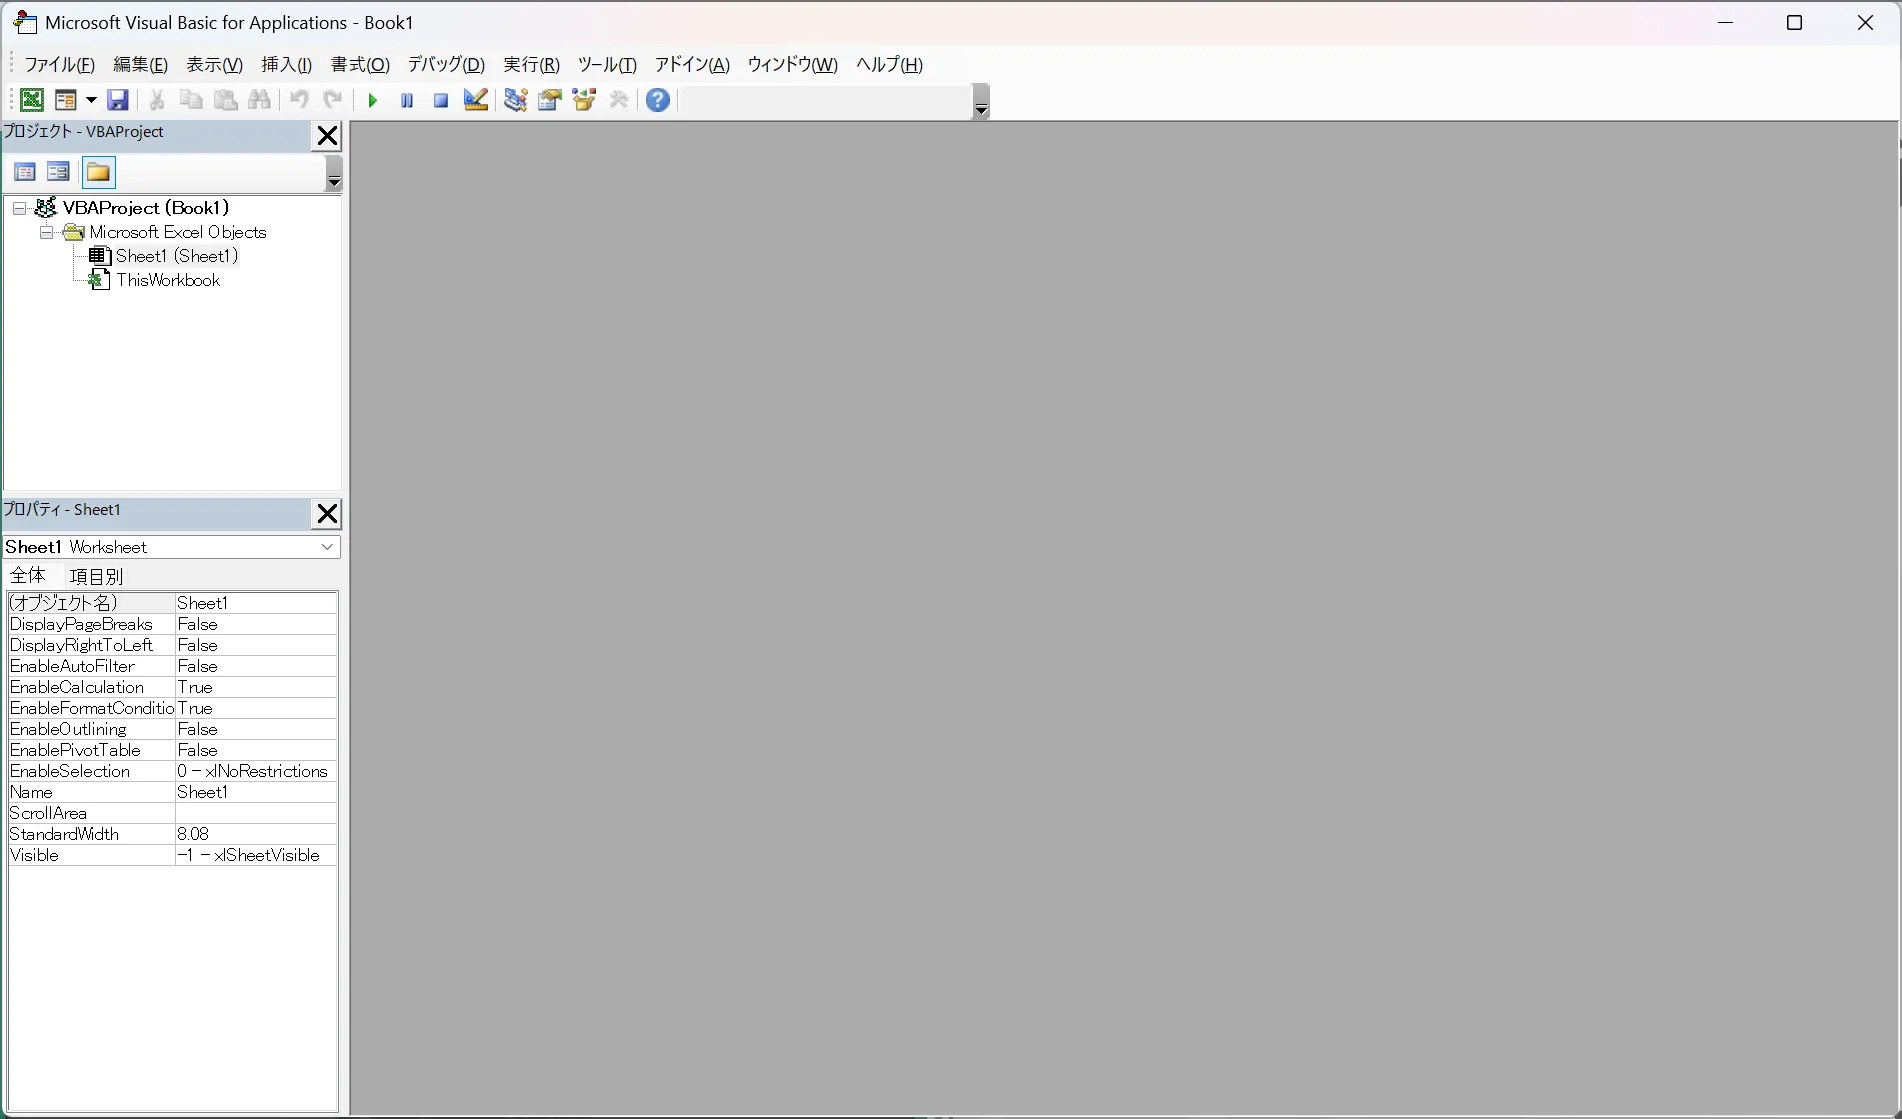Click View Code icon in Project panel
The height and width of the screenshot is (1119, 1902).
tap(25, 172)
